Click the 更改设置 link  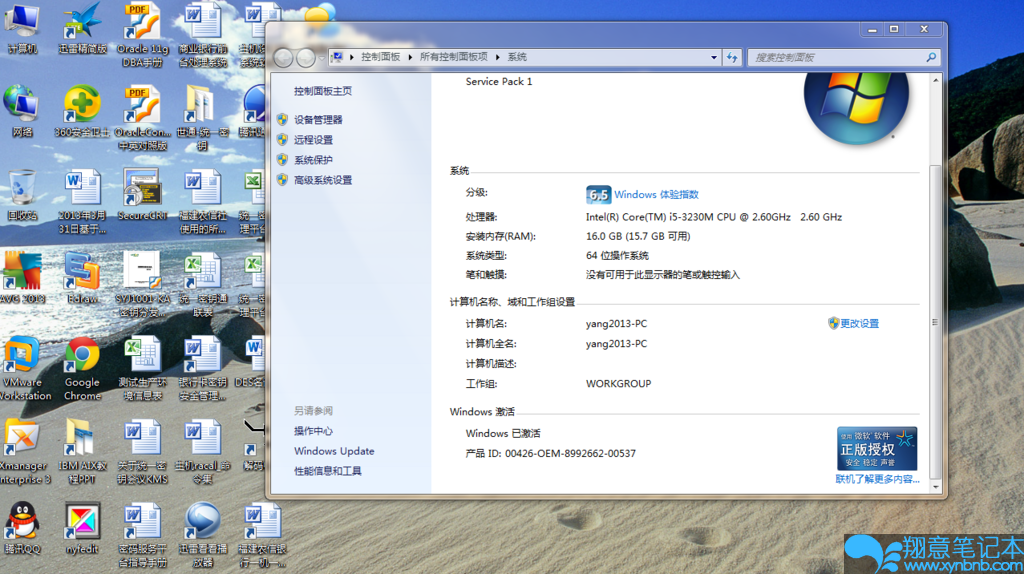click(859, 323)
